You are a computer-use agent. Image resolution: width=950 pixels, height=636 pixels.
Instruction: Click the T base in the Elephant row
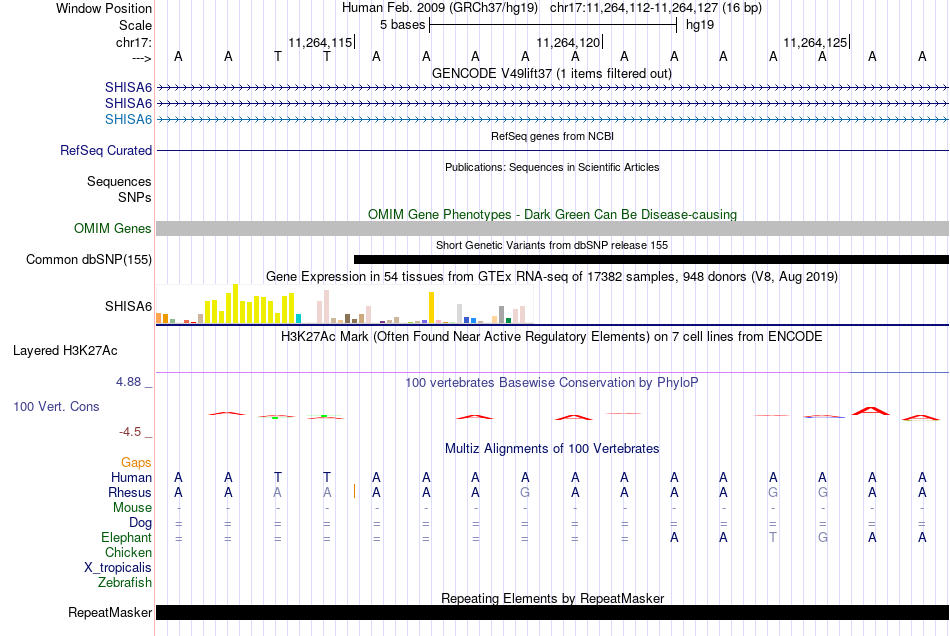point(772,538)
